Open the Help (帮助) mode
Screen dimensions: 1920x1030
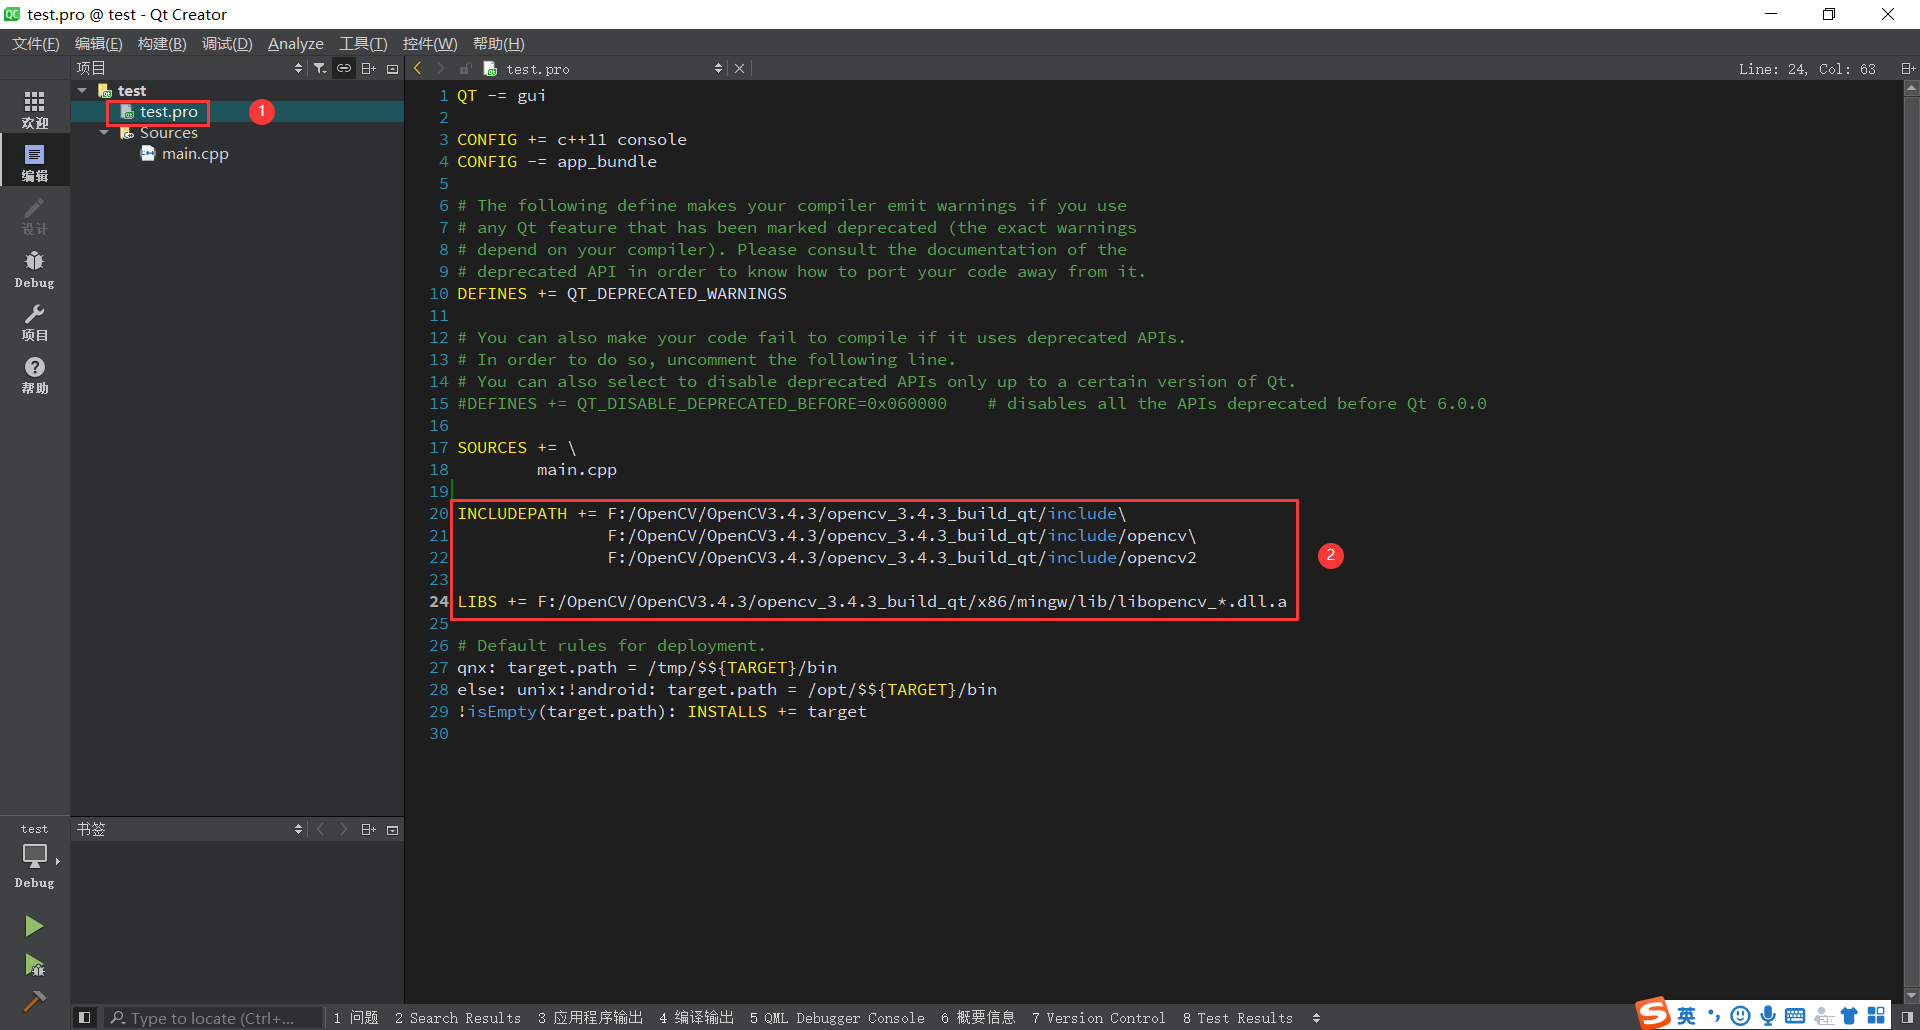coord(35,374)
